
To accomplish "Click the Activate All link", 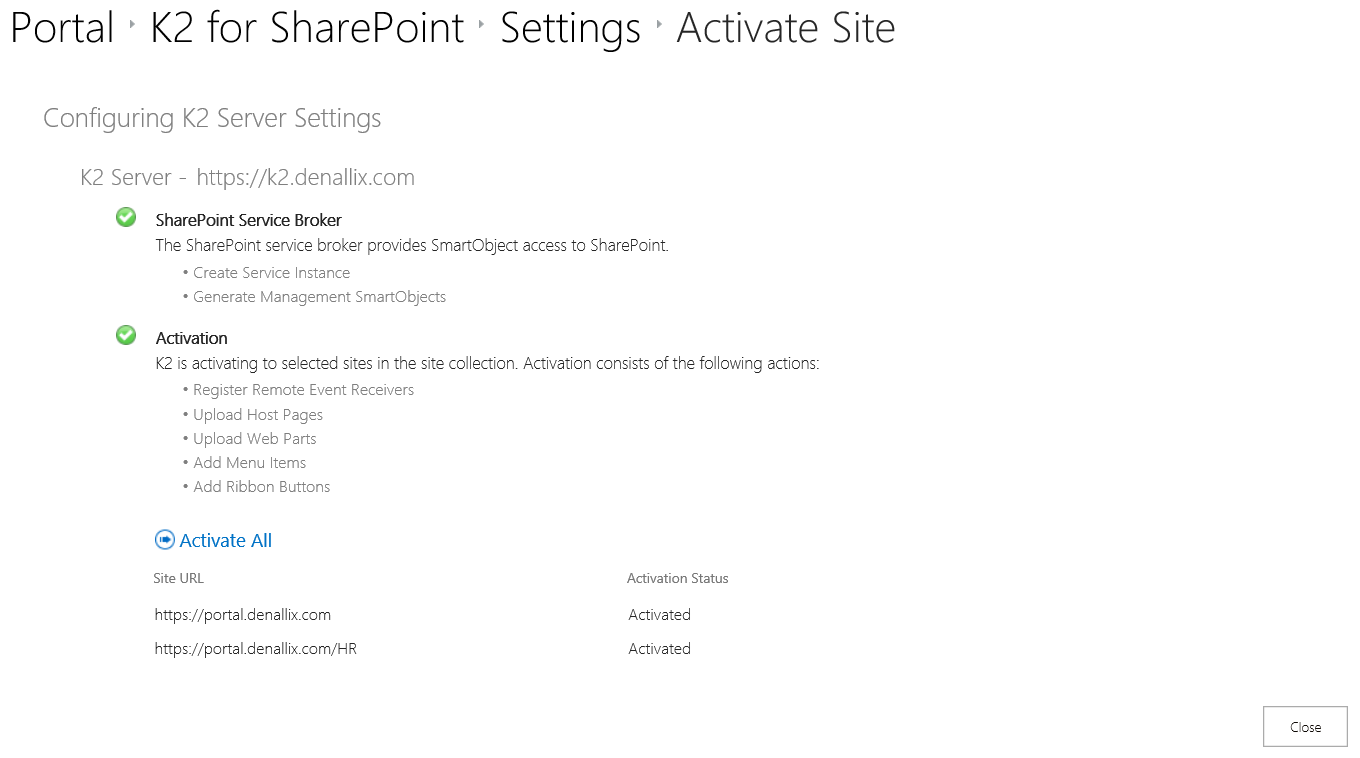I will (225, 541).
